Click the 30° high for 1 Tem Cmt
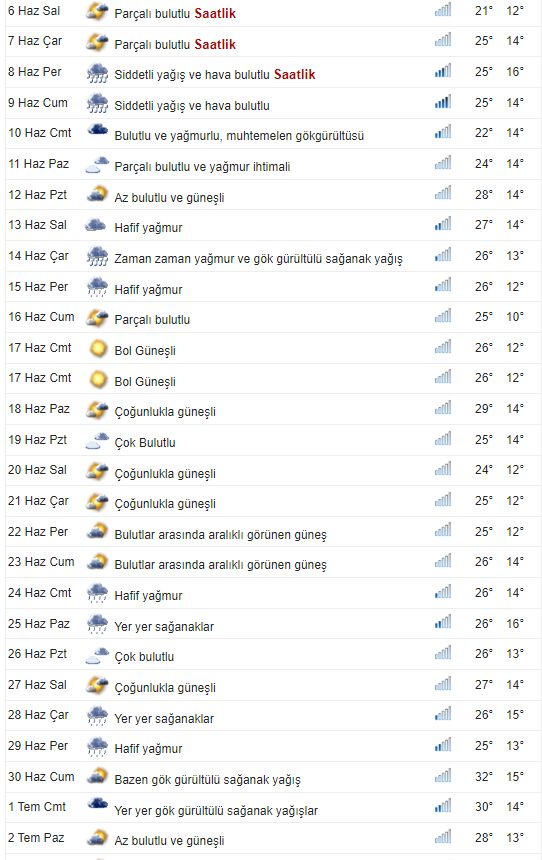The width and height of the screenshot is (542, 860). point(484,807)
